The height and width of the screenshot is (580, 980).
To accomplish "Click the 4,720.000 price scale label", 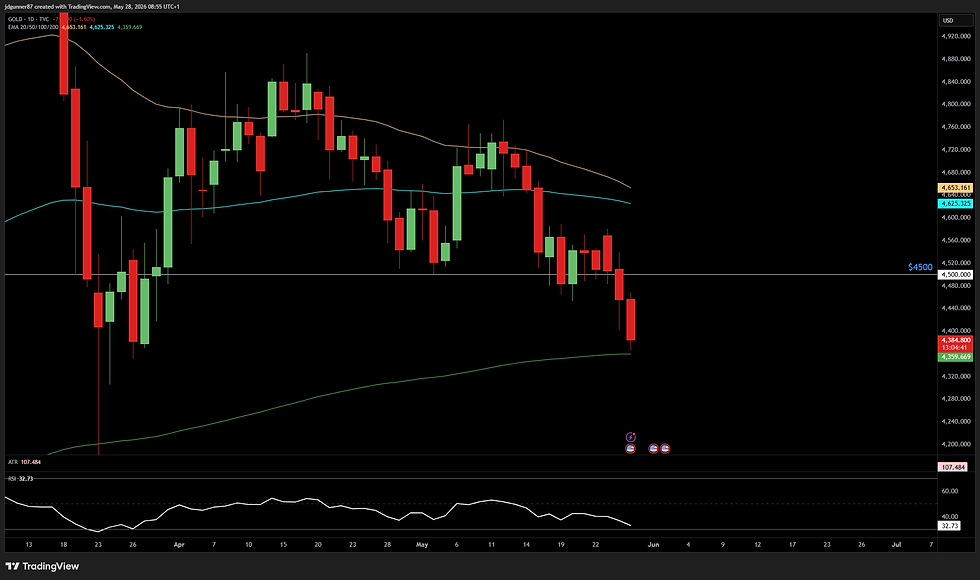I will [x=956, y=149].
